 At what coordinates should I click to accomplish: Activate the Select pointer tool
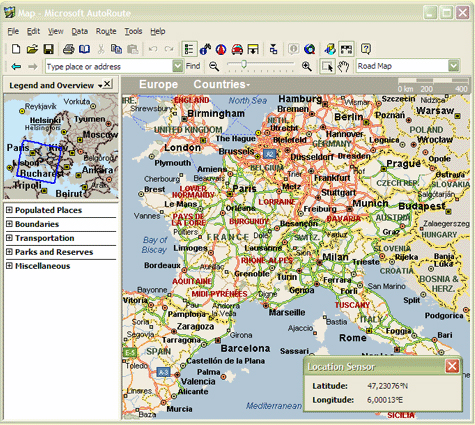point(327,66)
